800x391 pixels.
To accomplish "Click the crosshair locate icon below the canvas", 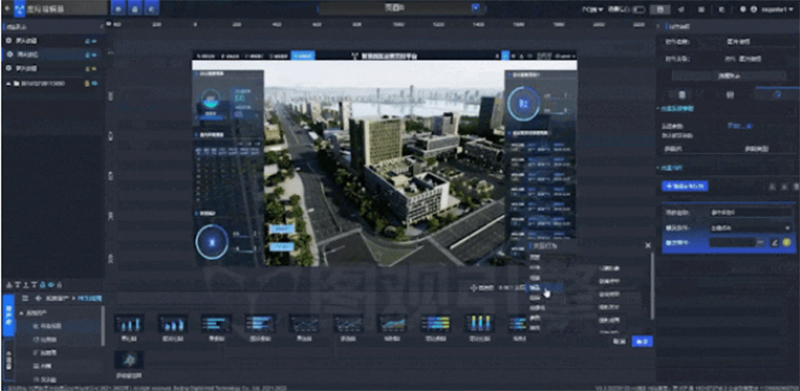I will (473, 288).
